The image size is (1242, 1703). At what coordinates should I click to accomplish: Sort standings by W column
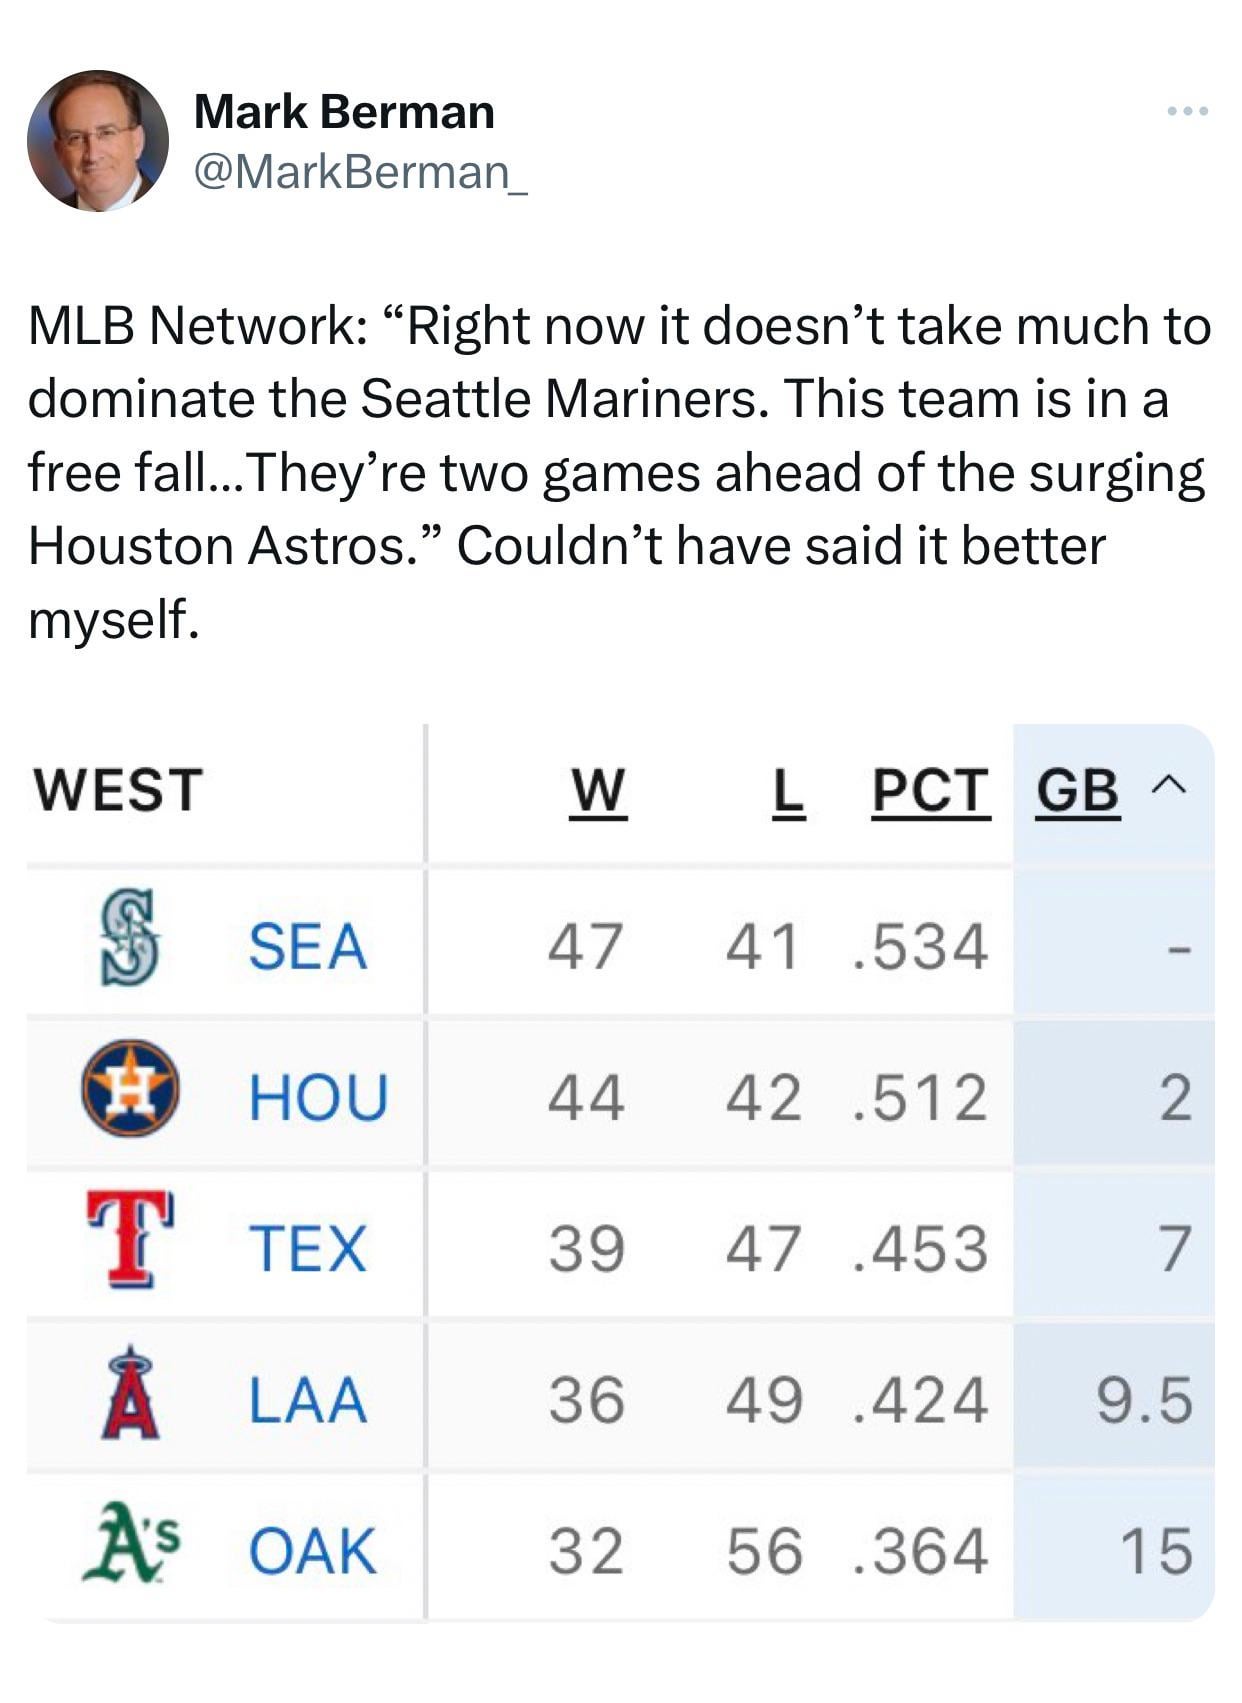[597, 792]
